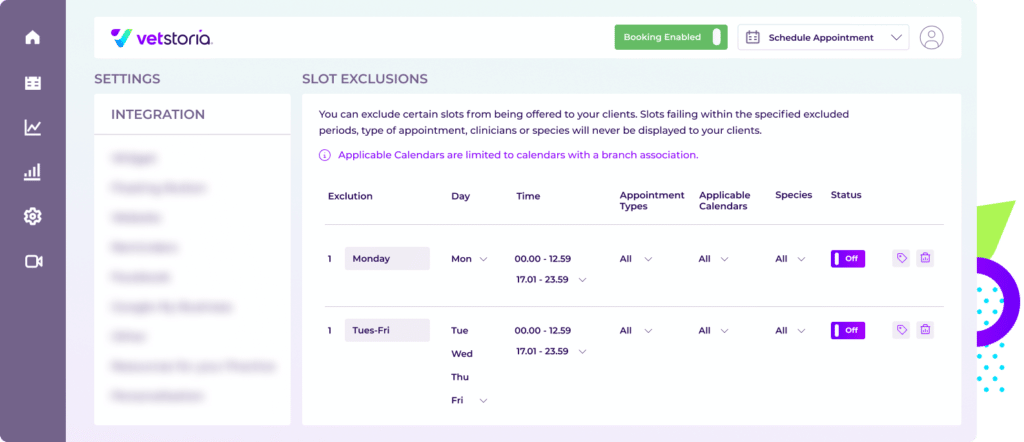Delete the Monday exclusion with trash icon

[925, 259]
